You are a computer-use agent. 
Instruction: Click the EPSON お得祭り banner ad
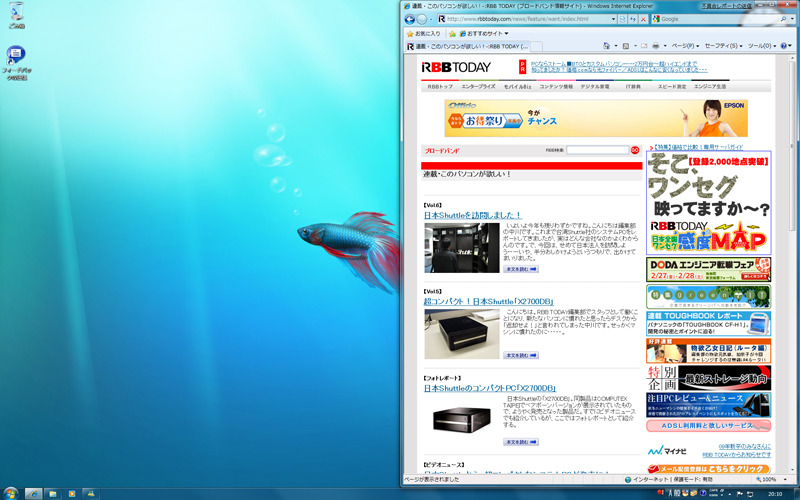tap(596, 118)
